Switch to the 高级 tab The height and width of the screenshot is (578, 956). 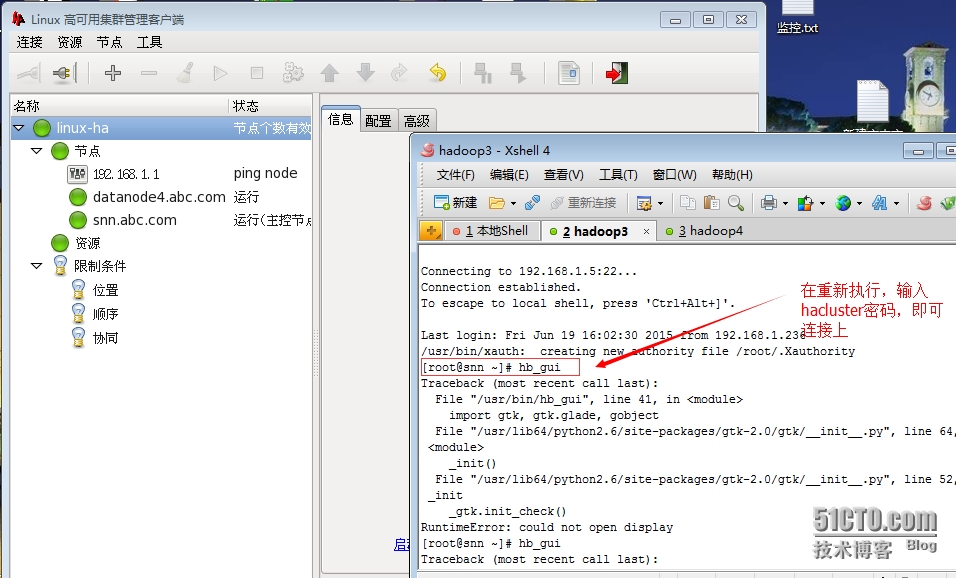(x=417, y=121)
